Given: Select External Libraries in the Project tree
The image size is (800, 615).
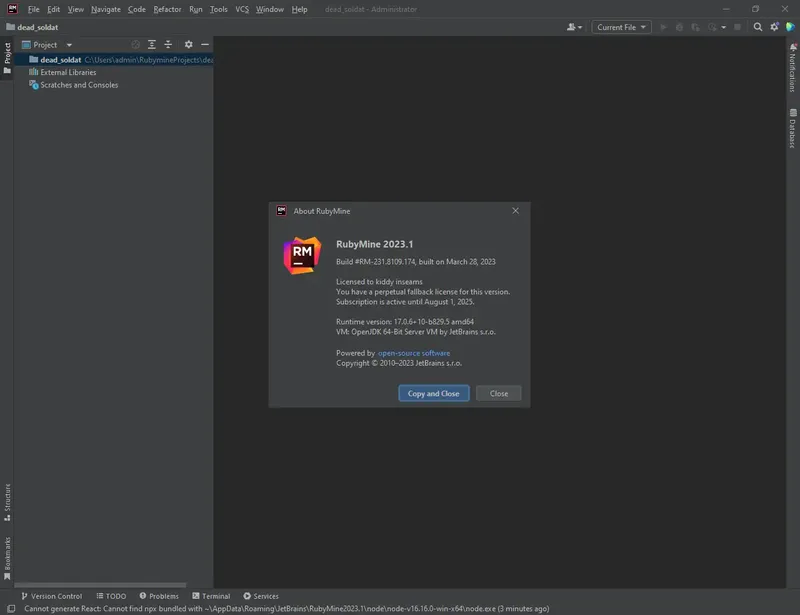Looking at the screenshot, I should click(x=69, y=72).
